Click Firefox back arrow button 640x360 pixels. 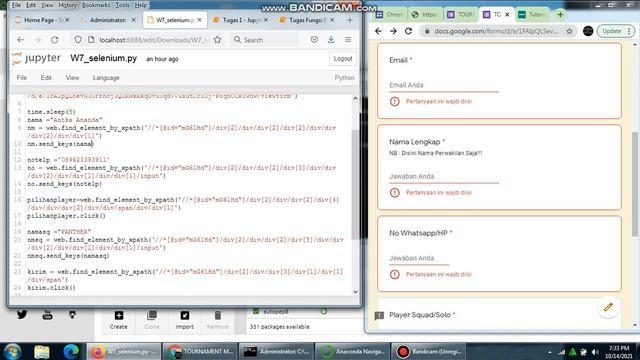click(x=20, y=40)
